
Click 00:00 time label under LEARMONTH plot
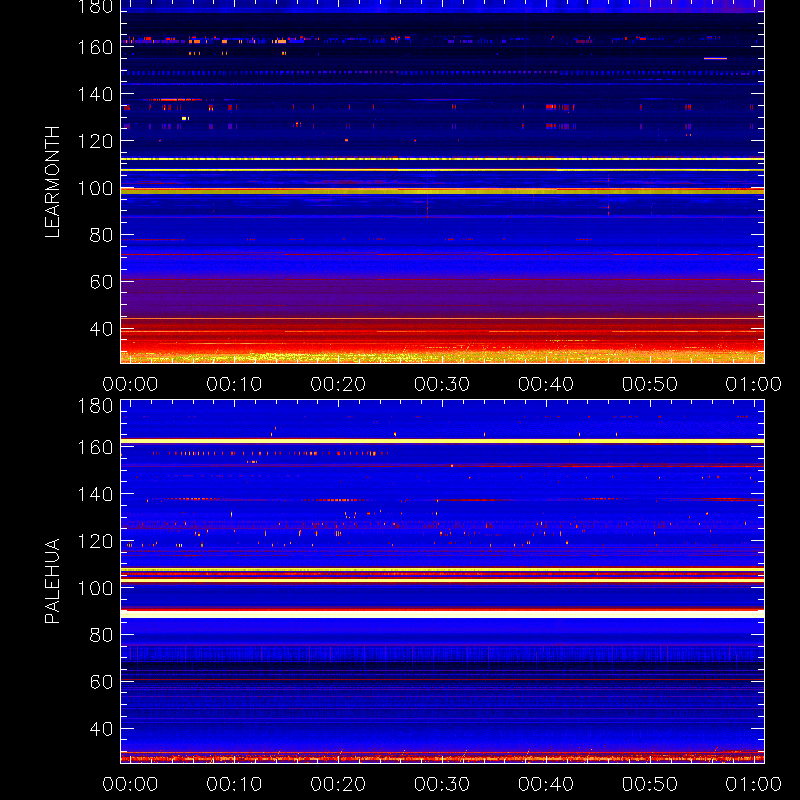(x=130, y=384)
